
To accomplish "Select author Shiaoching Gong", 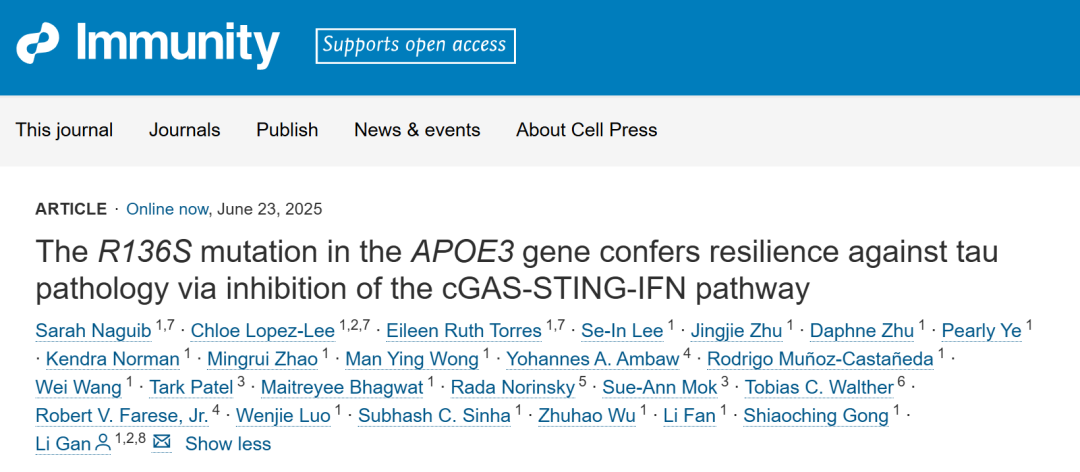I will 816,415.
